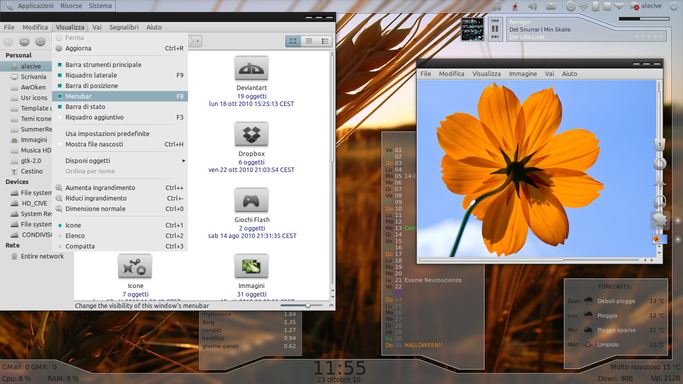Select the Icone view radio option

click(120, 225)
